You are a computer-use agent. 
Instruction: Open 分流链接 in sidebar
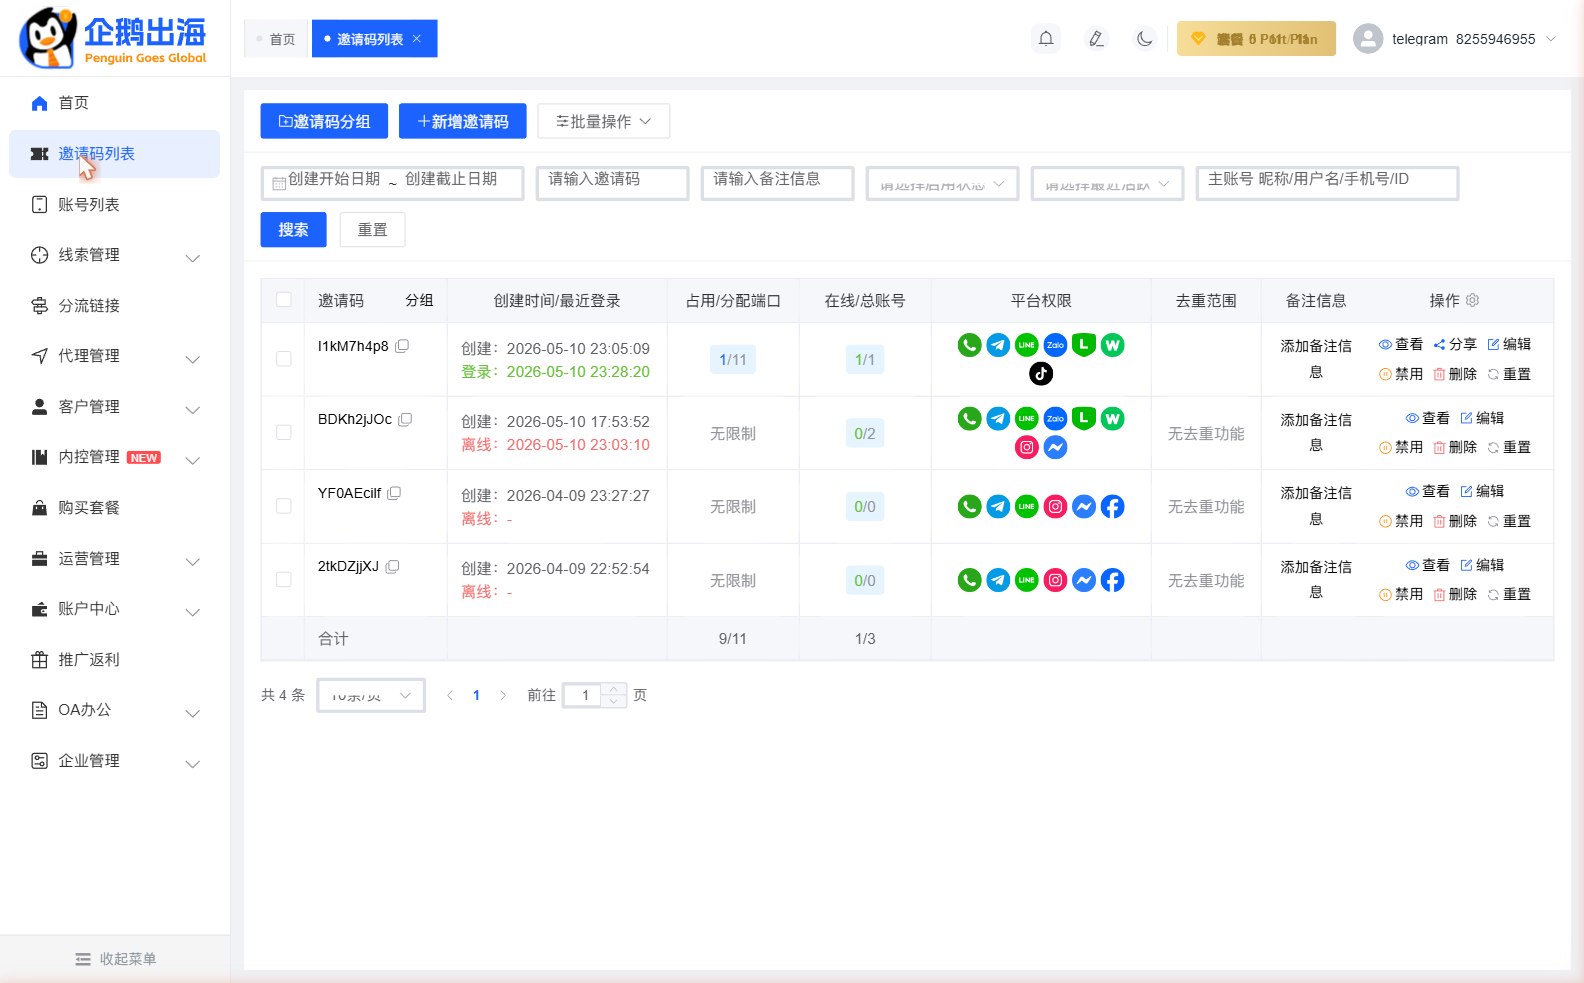(115, 306)
